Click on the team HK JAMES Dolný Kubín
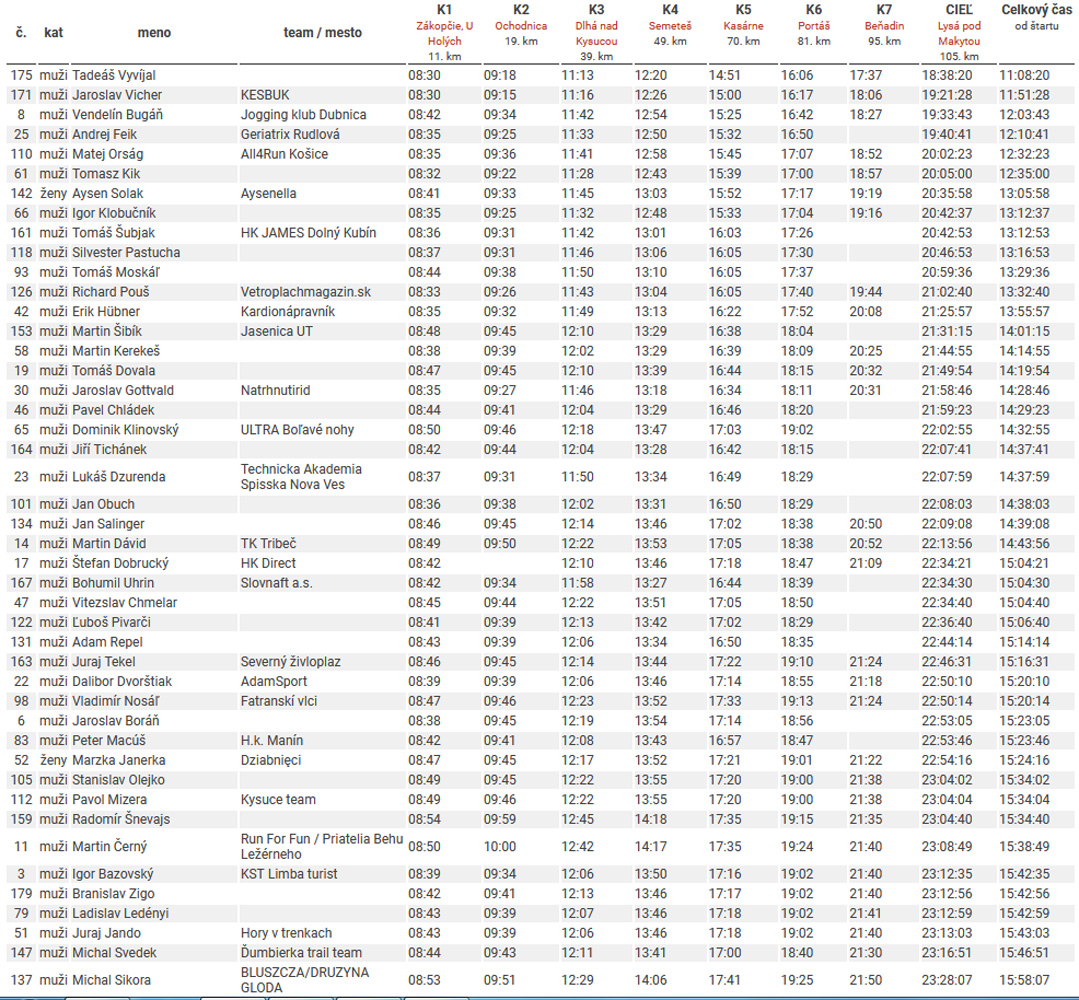The width and height of the screenshot is (1079, 1000). [x=308, y=233]
